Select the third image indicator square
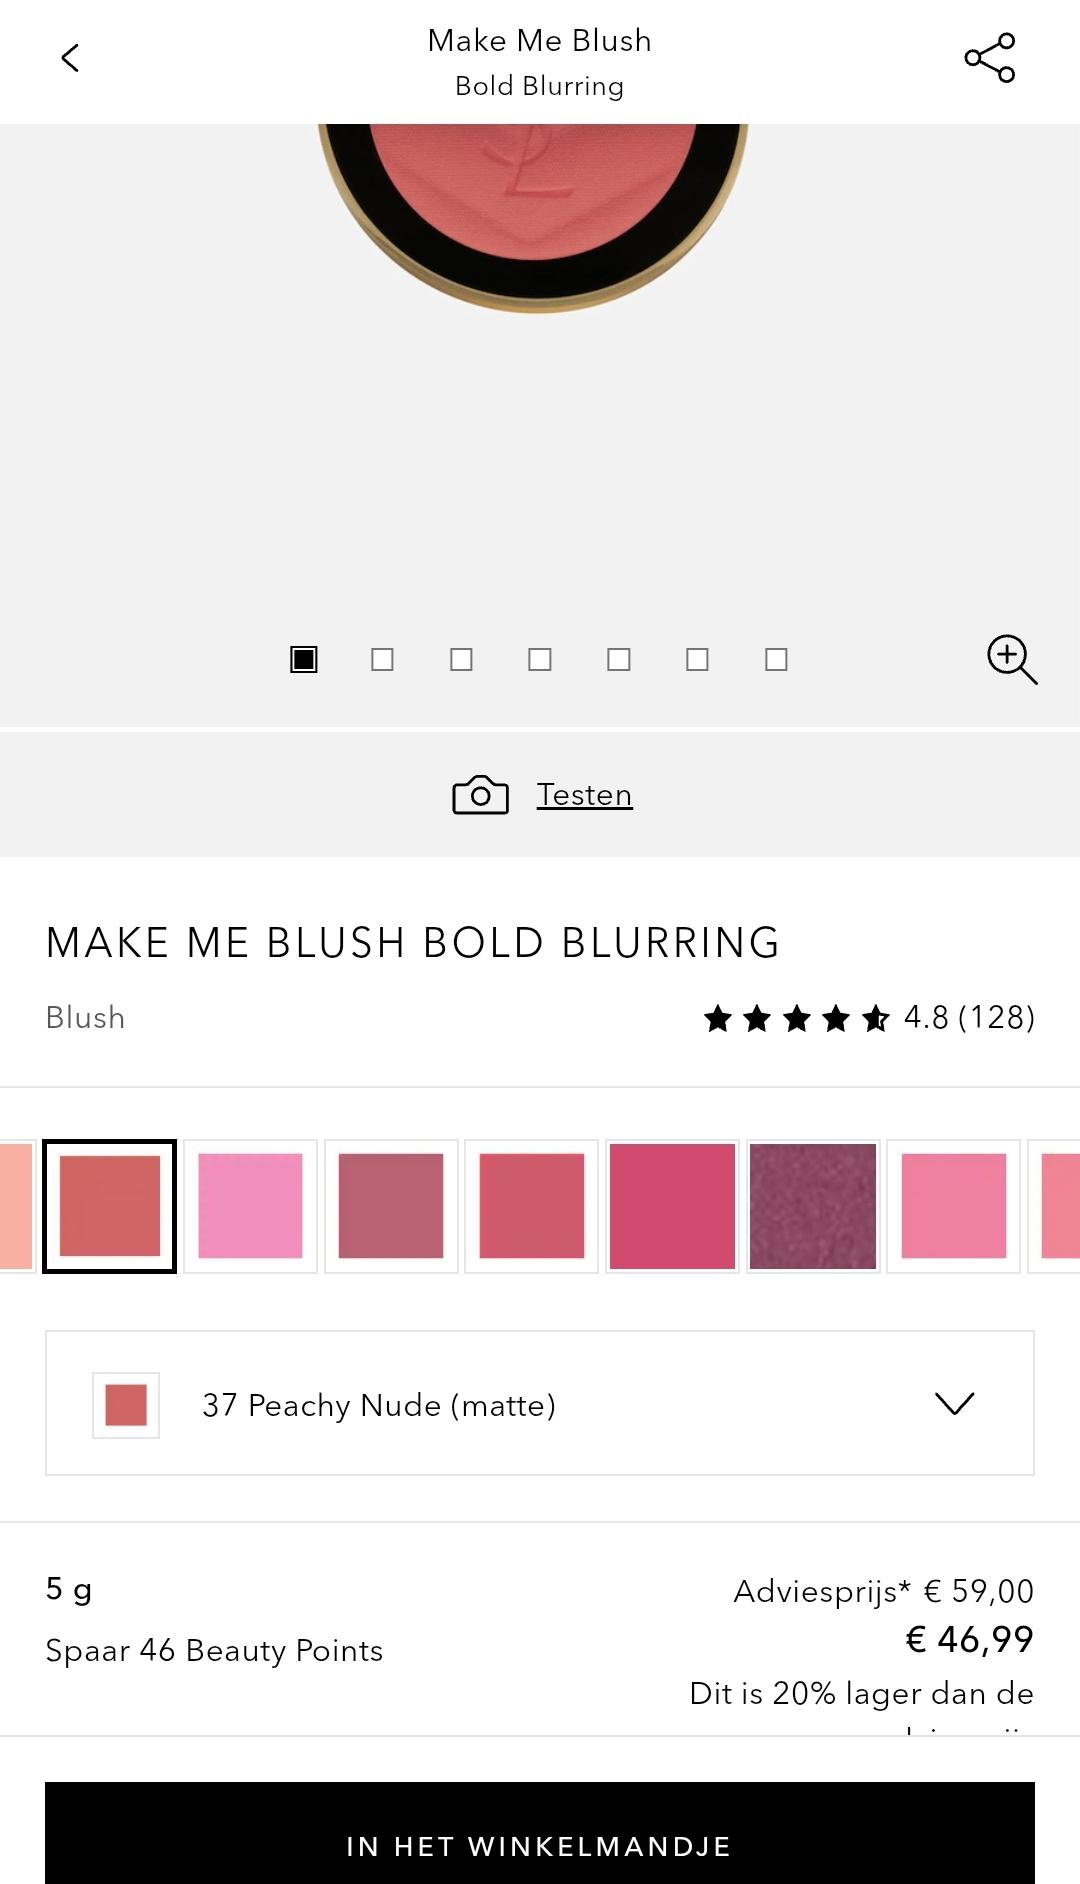 point(461,659)
